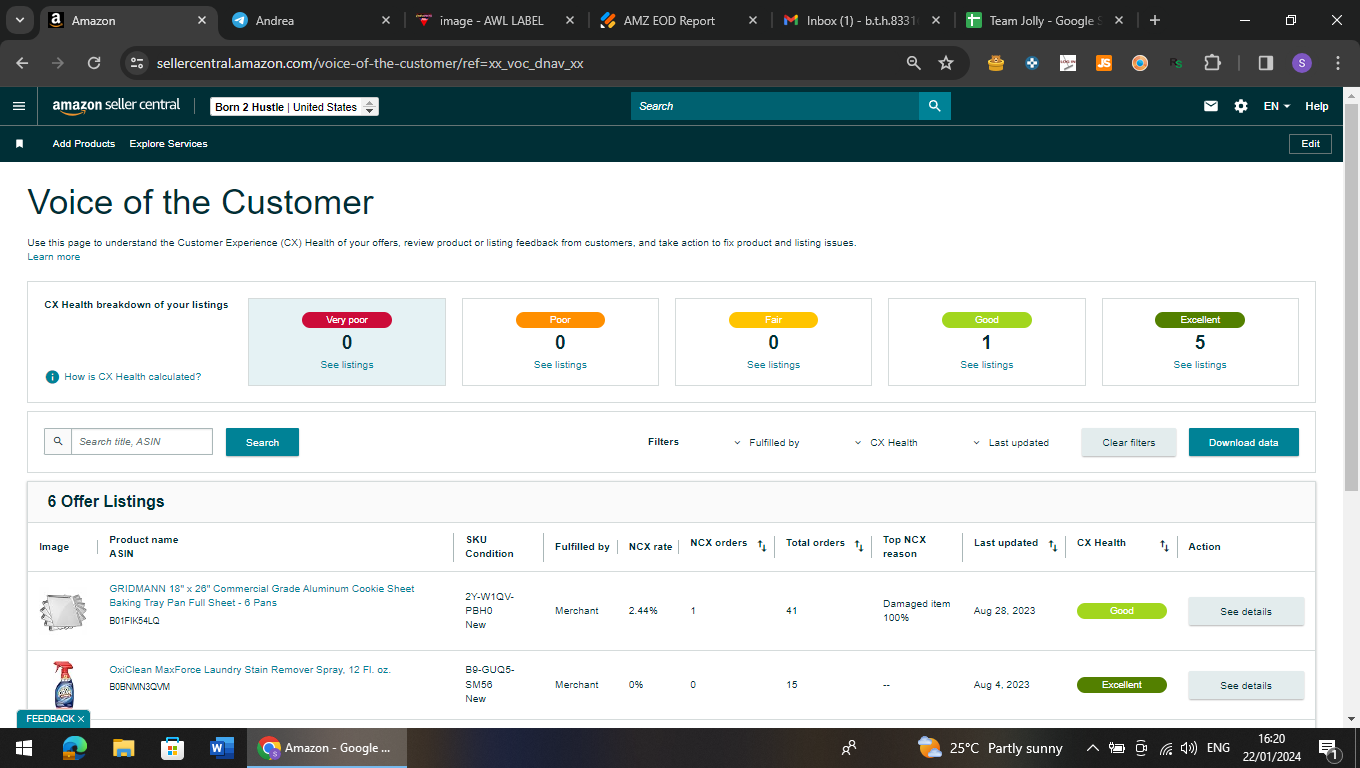Switch to the image - AWL LABEL tab

(494, 20)
